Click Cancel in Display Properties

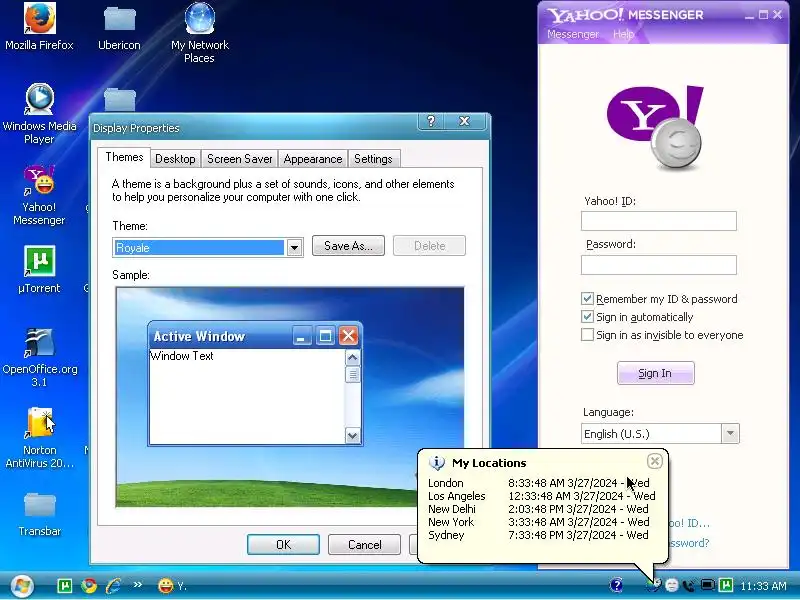364,544
